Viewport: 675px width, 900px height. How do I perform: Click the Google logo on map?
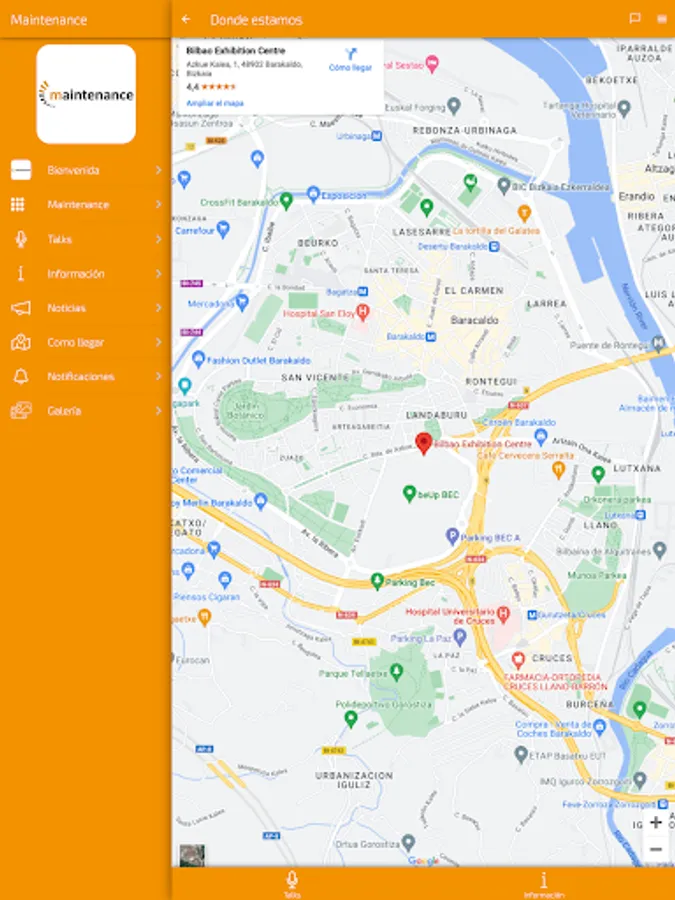pos(424,860)
